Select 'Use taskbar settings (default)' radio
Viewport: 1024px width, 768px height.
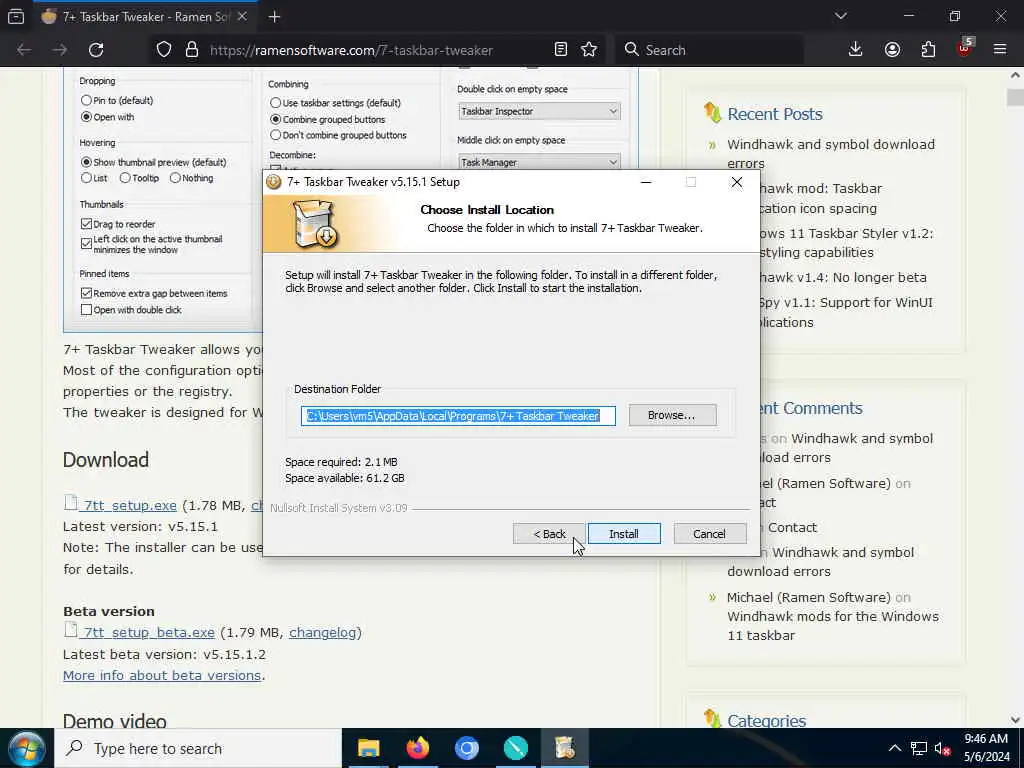276,103
